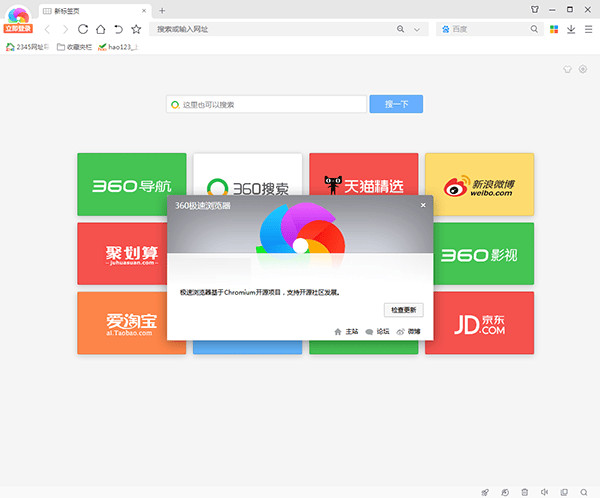Click the 360 browser logo avatar

(x=18, y=15)
